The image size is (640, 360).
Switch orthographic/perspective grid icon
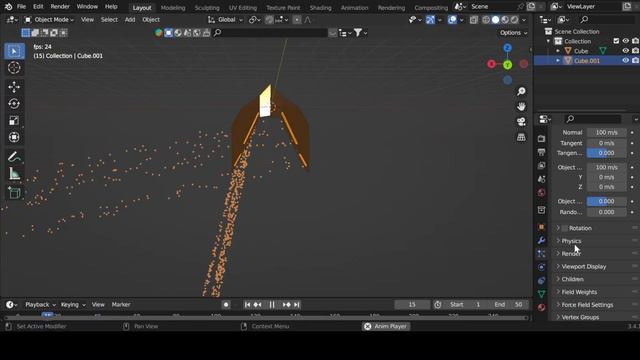click(x=521, y=137)
